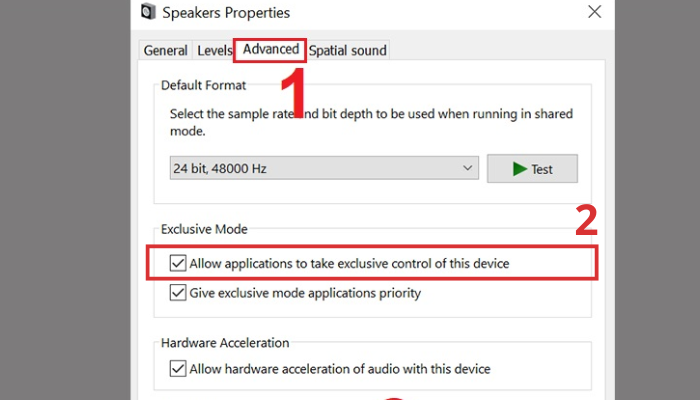Click the sample rate description text
This screenshot has height=400, width=700.
tap(370, 123)
